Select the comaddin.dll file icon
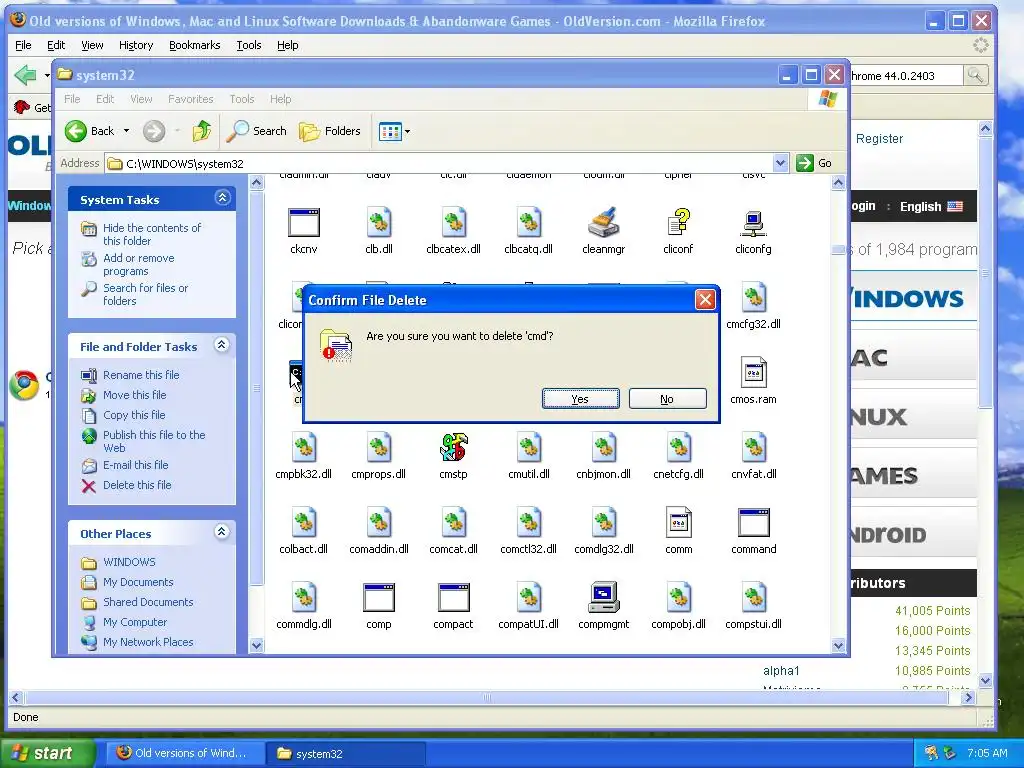 pos(379,524)
